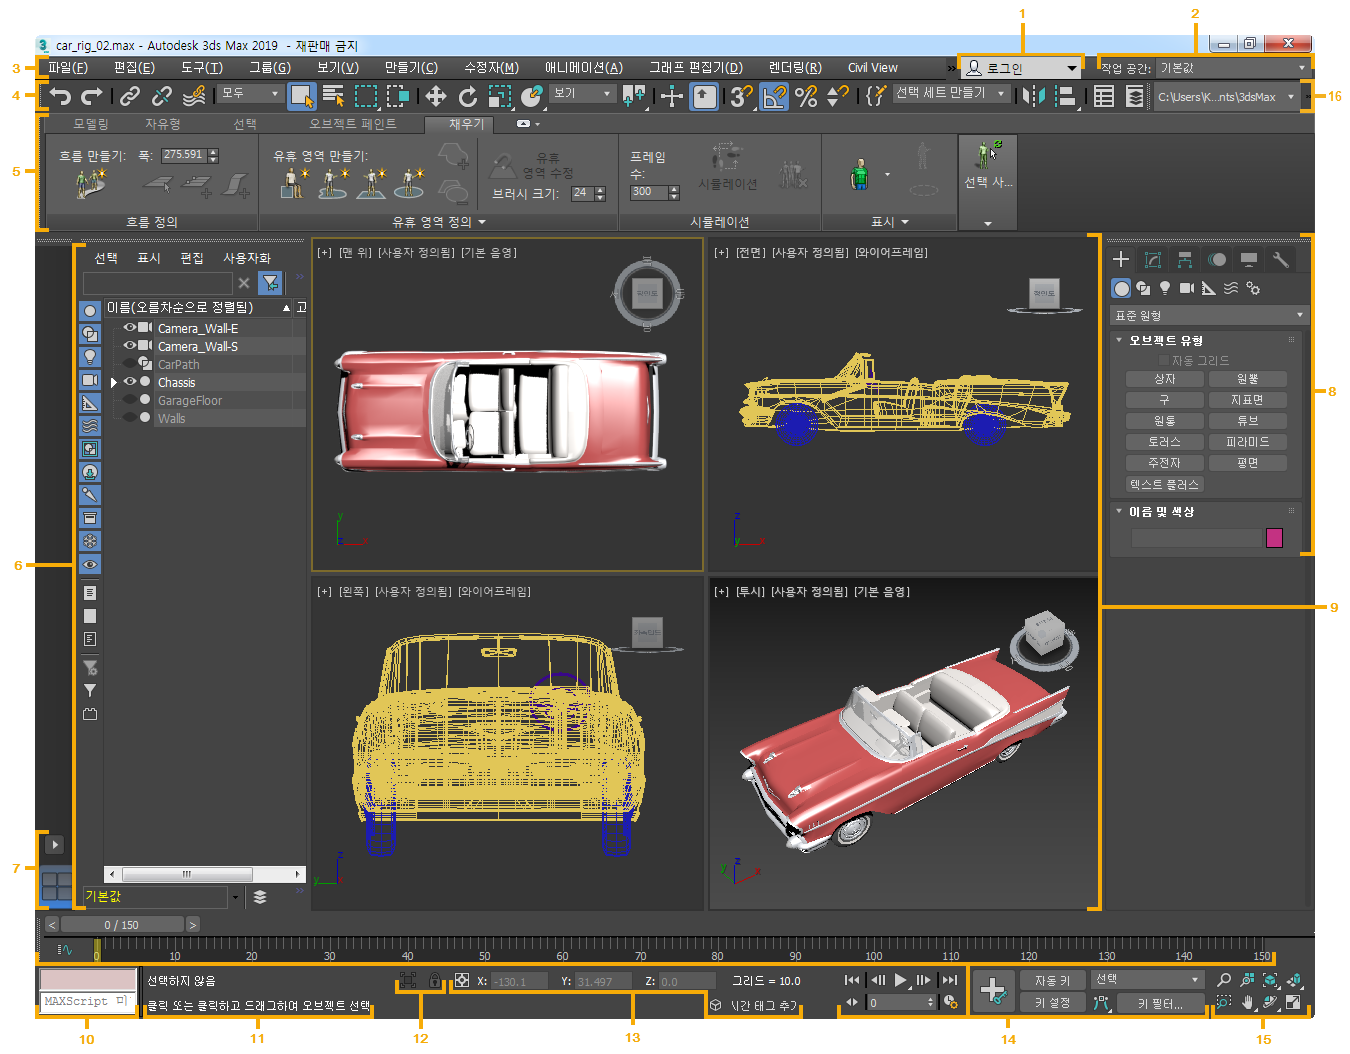Switch to the 모델링 ribbon tab
Viewport: 1350px width, 1054px height.
coord(91,124)
